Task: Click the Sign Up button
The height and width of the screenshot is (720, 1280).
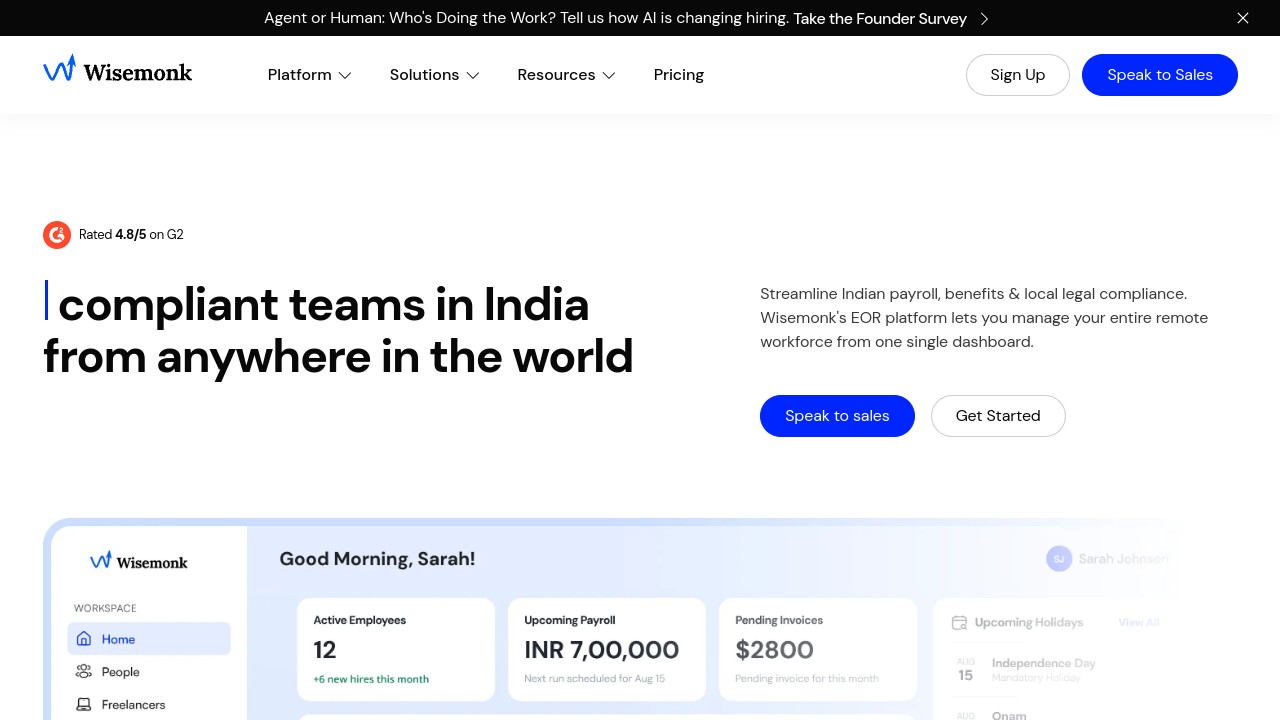Action: [1017, 75]
